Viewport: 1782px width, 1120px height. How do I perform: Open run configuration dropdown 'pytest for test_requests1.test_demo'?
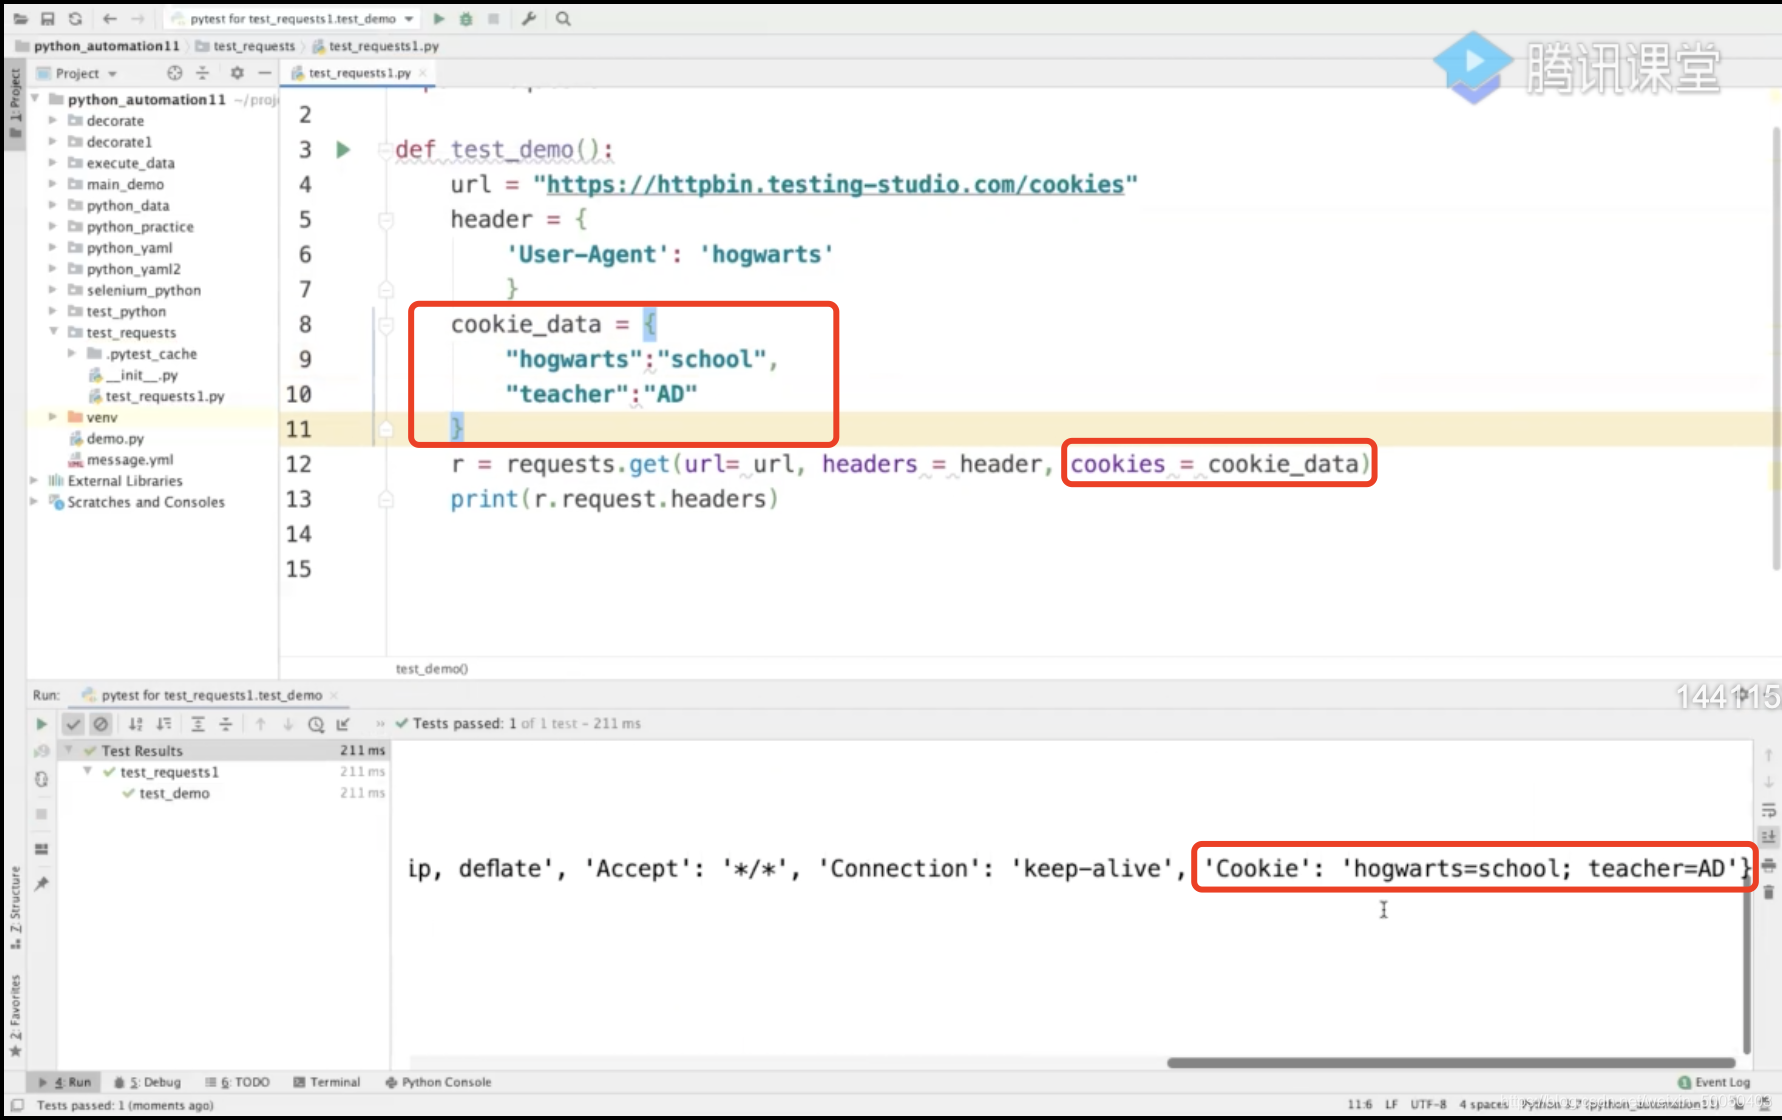pyautogui.click(x=293, y=19)
